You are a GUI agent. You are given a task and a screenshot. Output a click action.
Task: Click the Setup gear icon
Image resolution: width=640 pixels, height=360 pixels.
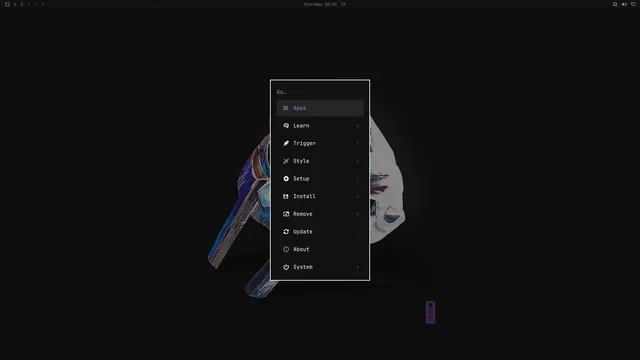point(286,179)
